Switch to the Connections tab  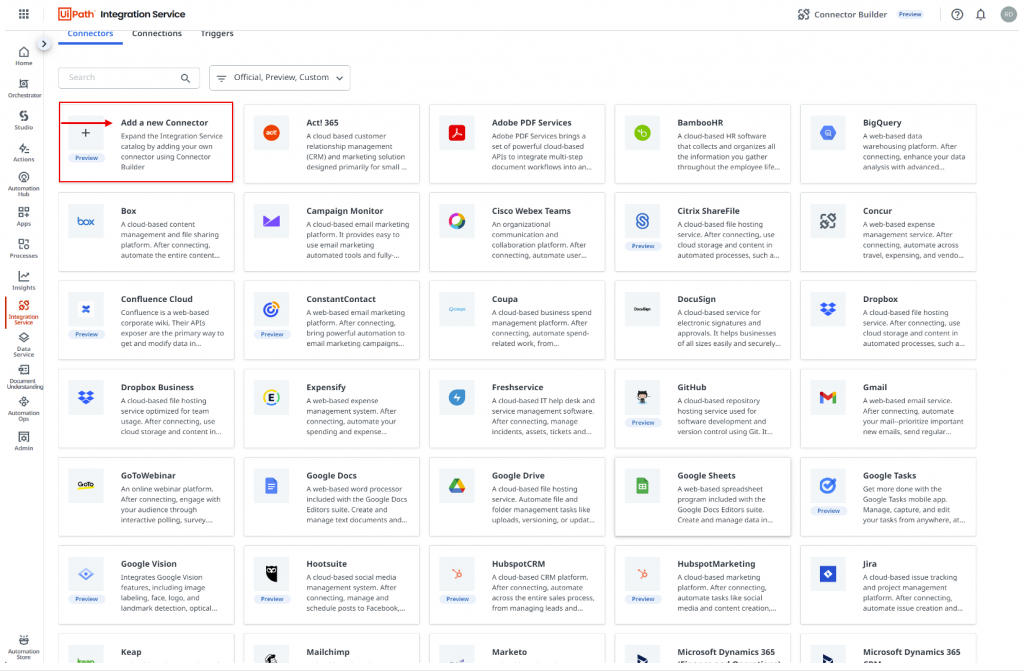coord(157,34)
